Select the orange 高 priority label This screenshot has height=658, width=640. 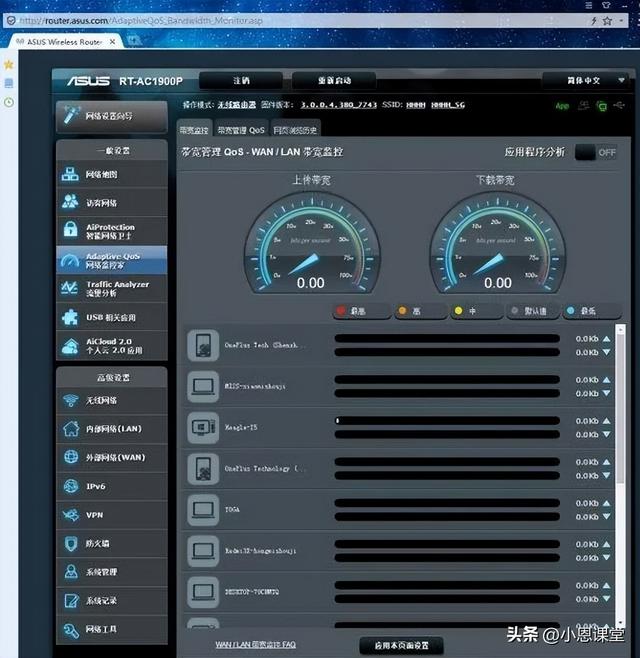pos(420,311)
